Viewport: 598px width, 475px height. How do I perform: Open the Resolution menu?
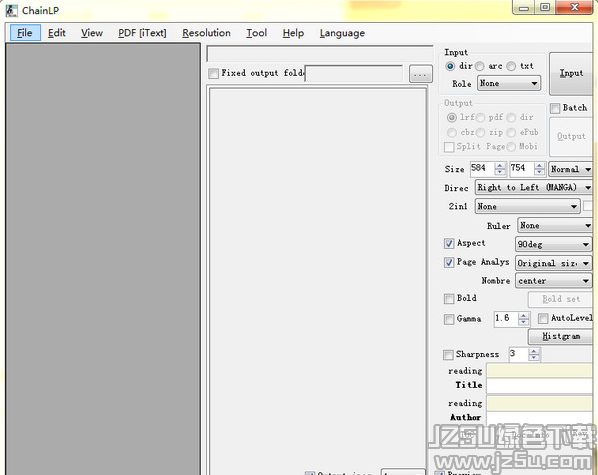tap(206, 33)
